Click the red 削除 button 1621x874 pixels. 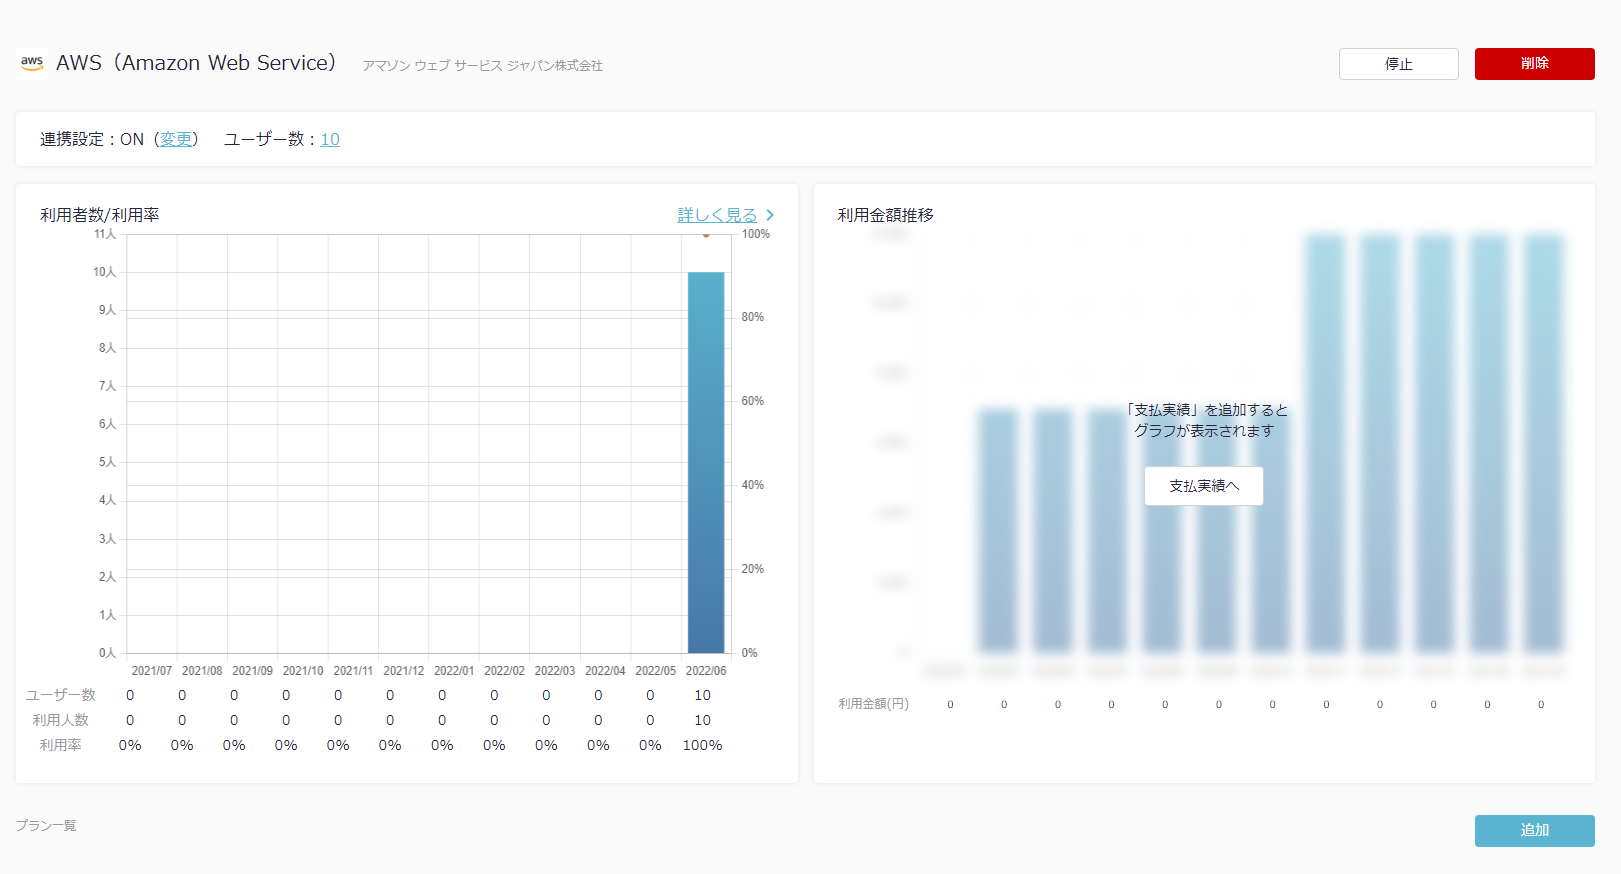(1534, 64)
